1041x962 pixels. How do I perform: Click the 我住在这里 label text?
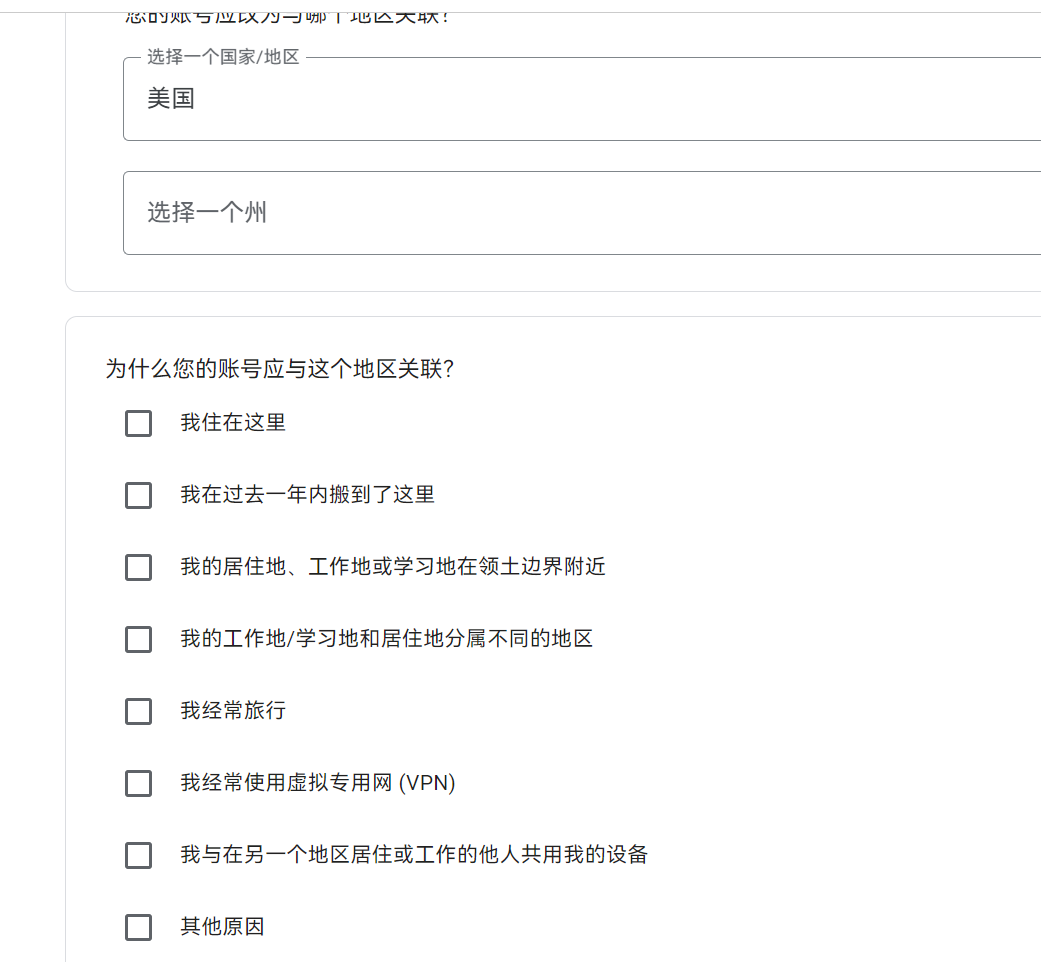[x=233, y=422]
